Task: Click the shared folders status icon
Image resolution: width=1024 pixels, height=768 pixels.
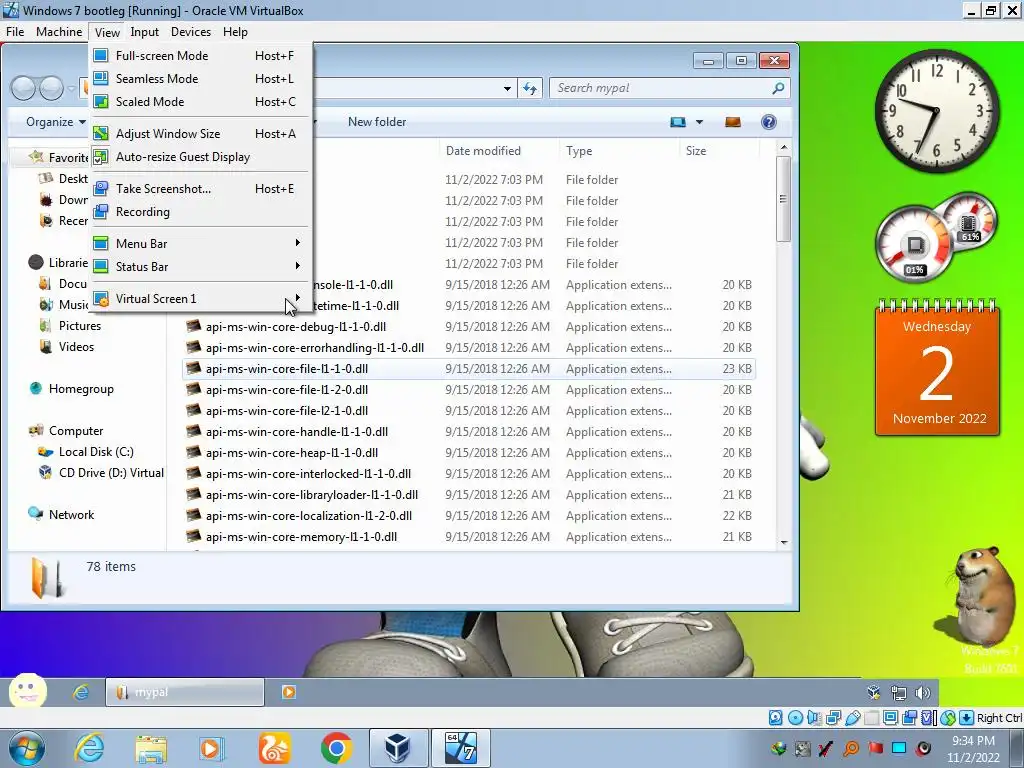Action: click(871, 718)
